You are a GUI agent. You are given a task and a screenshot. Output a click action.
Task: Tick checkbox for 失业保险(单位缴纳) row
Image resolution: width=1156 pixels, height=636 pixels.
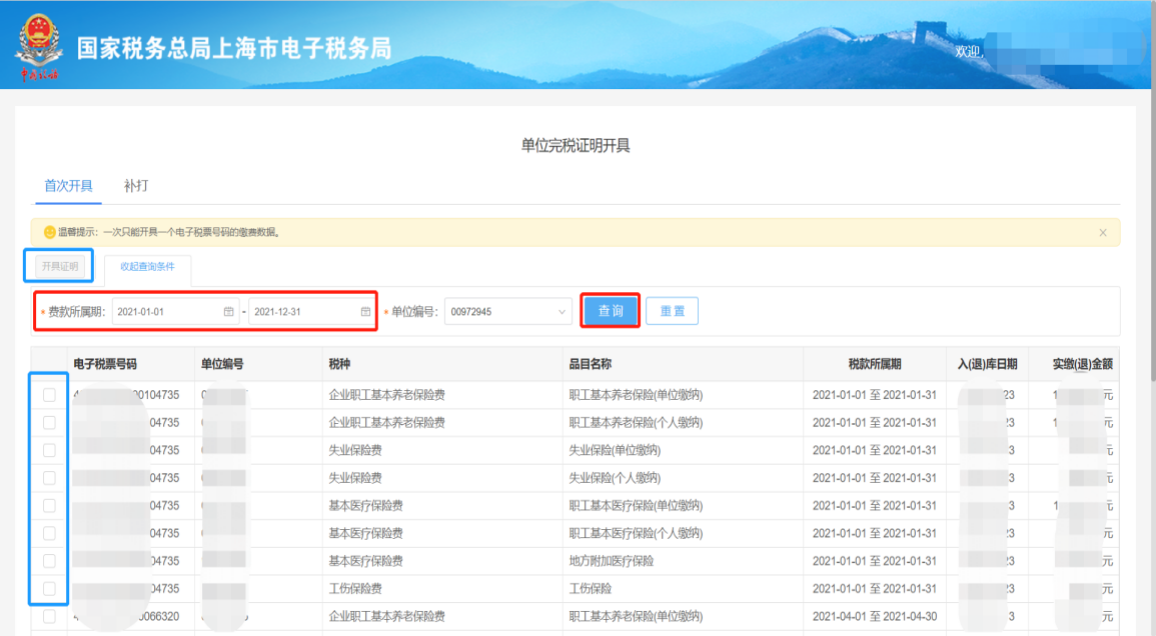[x=49, y=450]
